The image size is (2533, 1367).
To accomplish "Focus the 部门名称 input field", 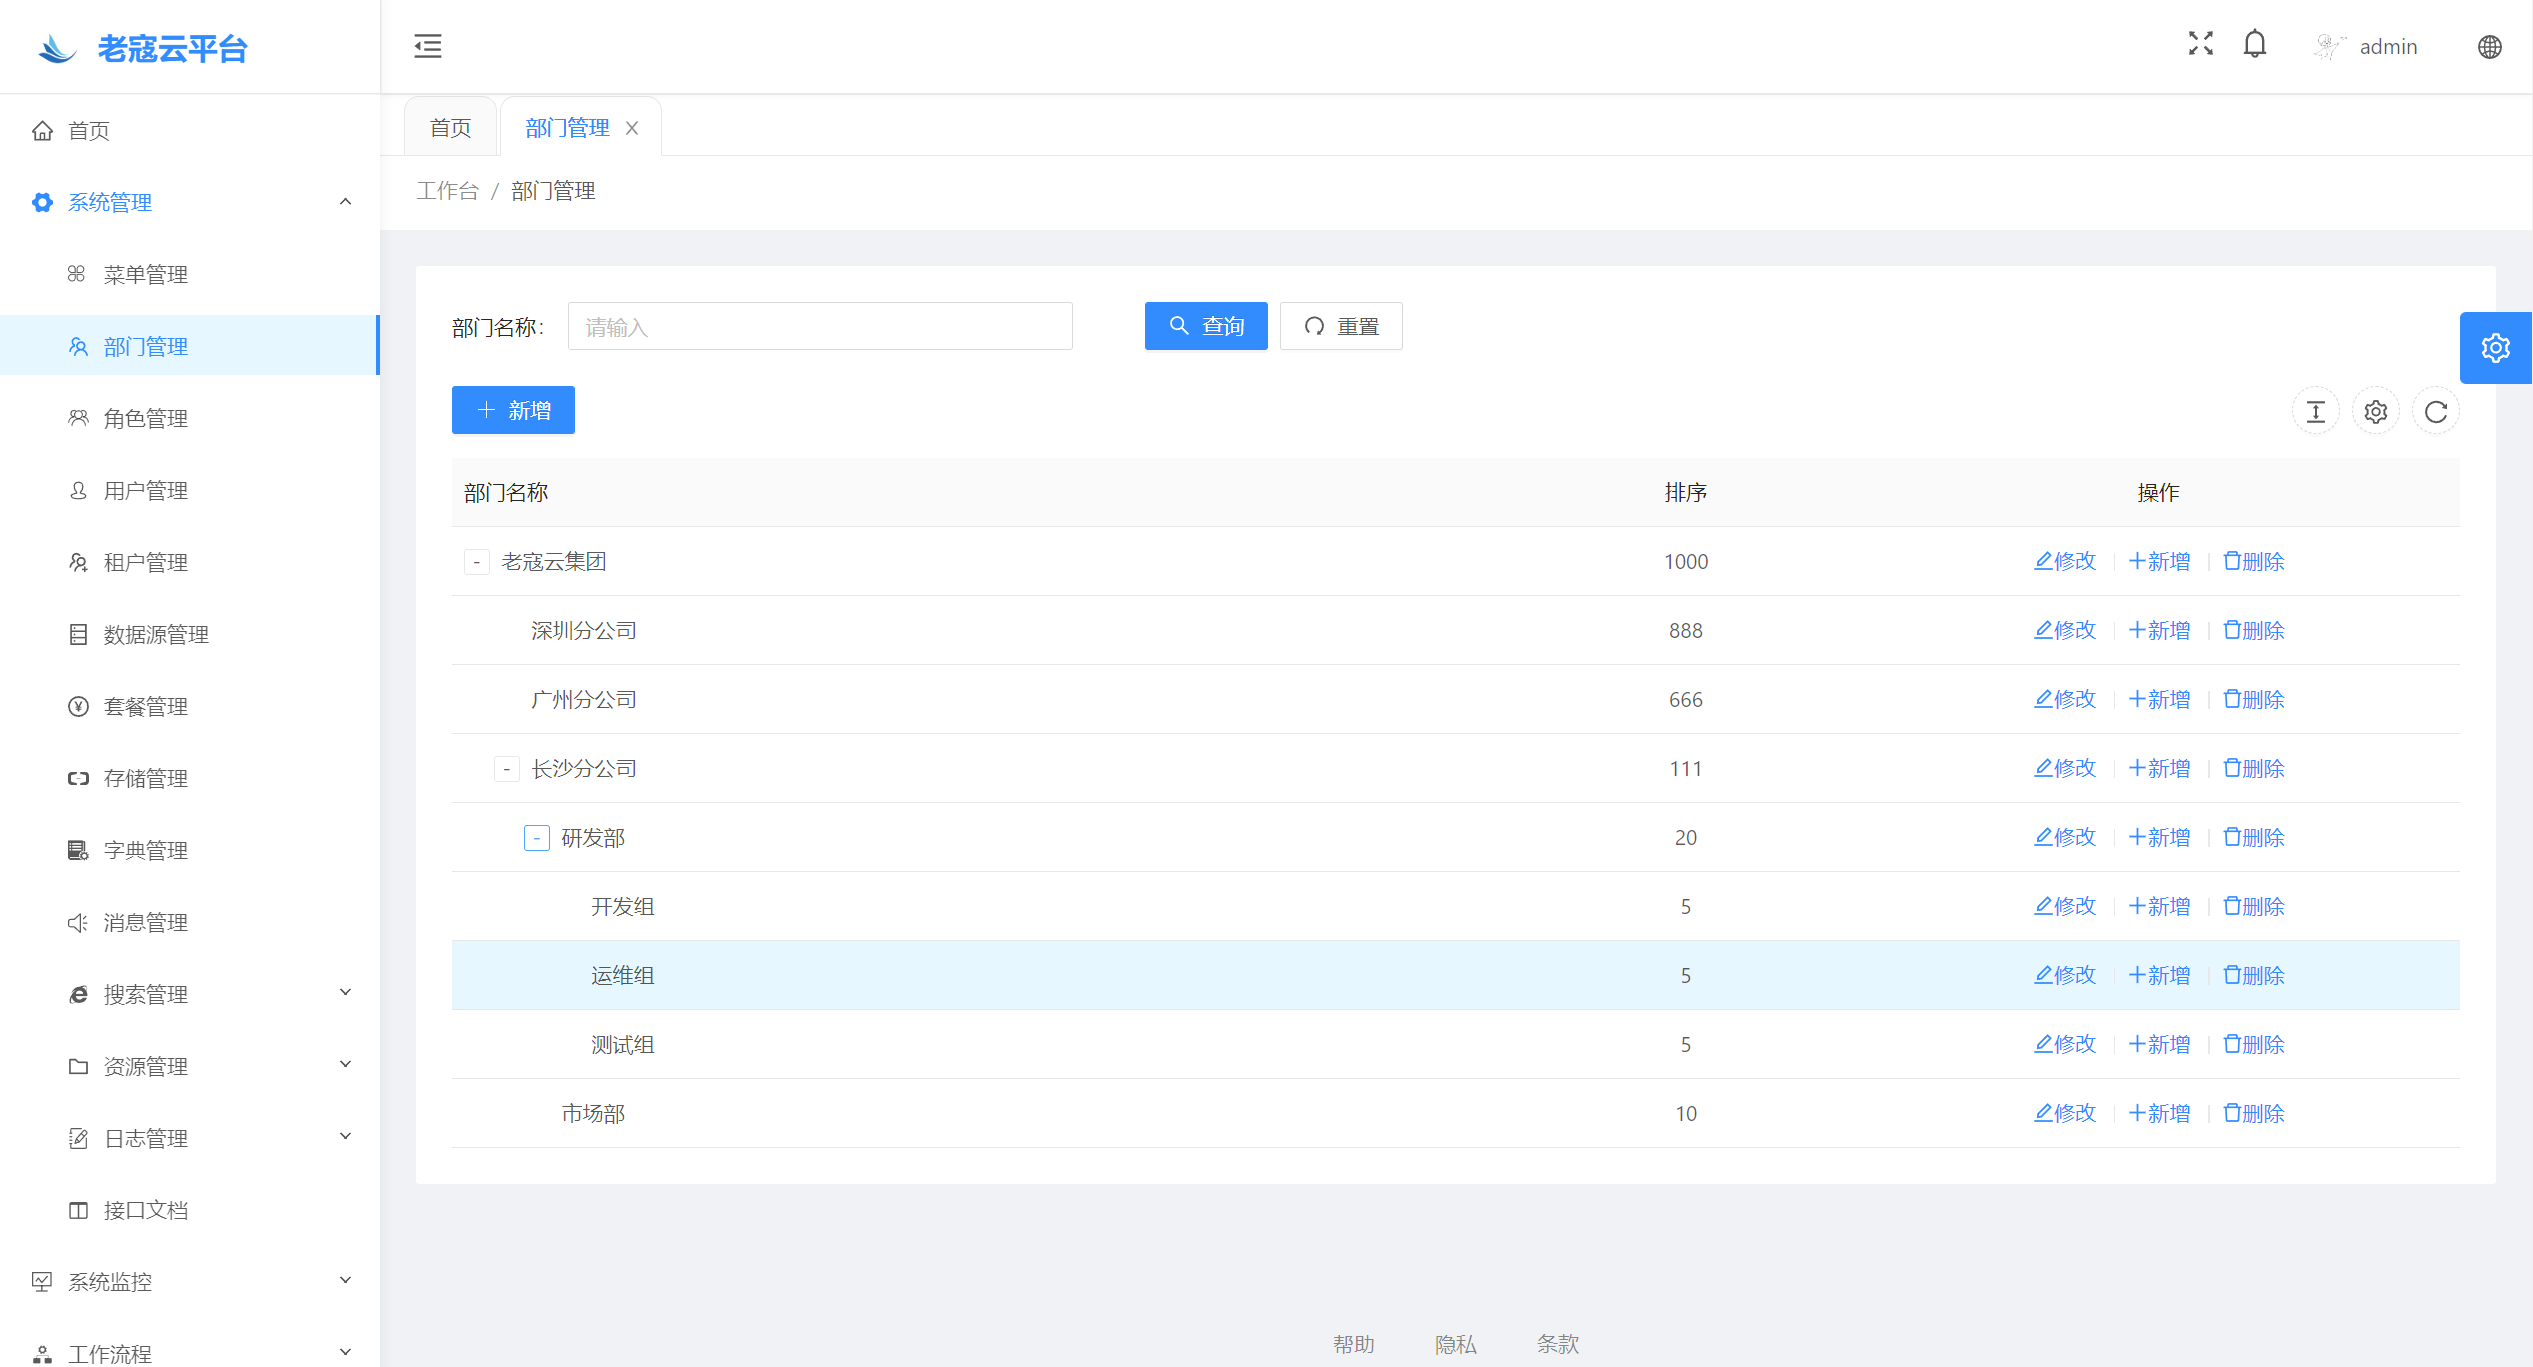I will 819,327.
